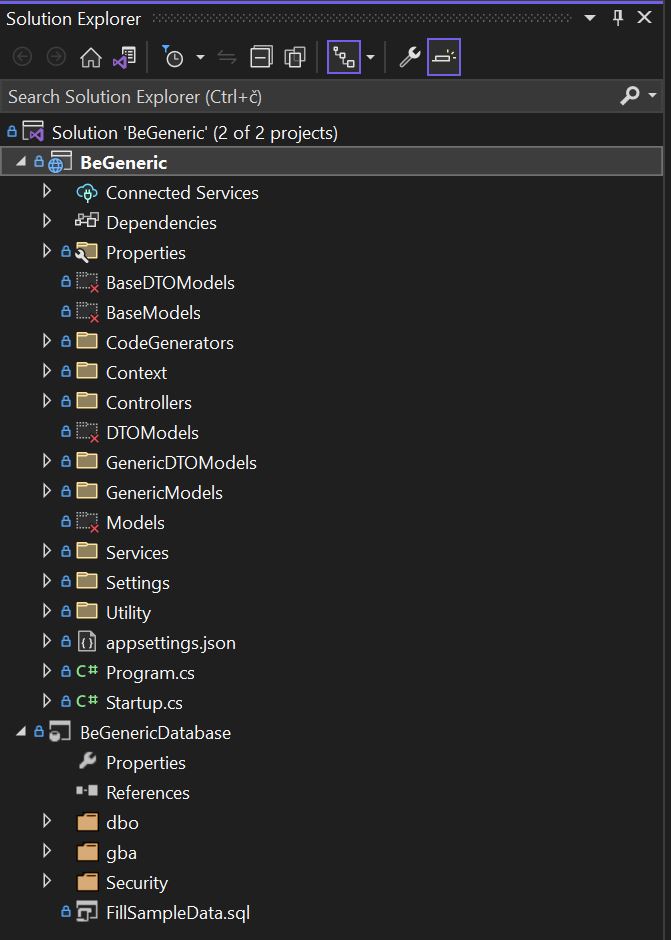Image resolution: width=671 pixels, height=940 pixels.
Task: Open Properties with the wrench icon
Action: 410,58
